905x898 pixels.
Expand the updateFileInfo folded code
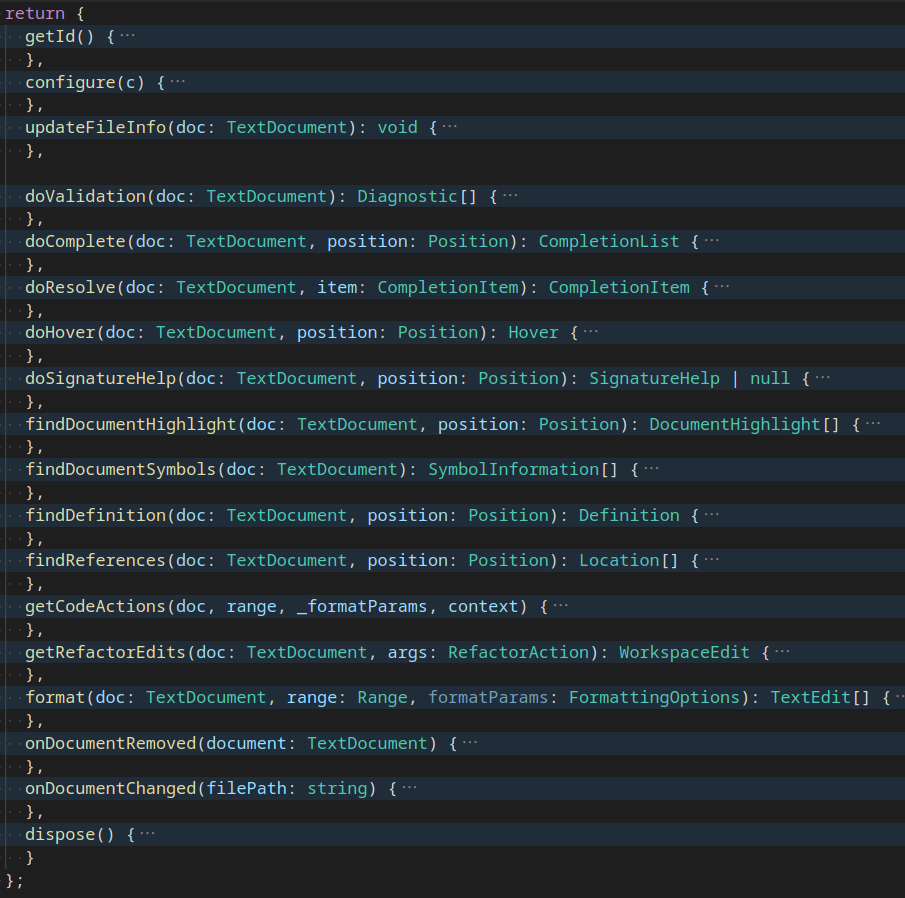click(451, 127)
